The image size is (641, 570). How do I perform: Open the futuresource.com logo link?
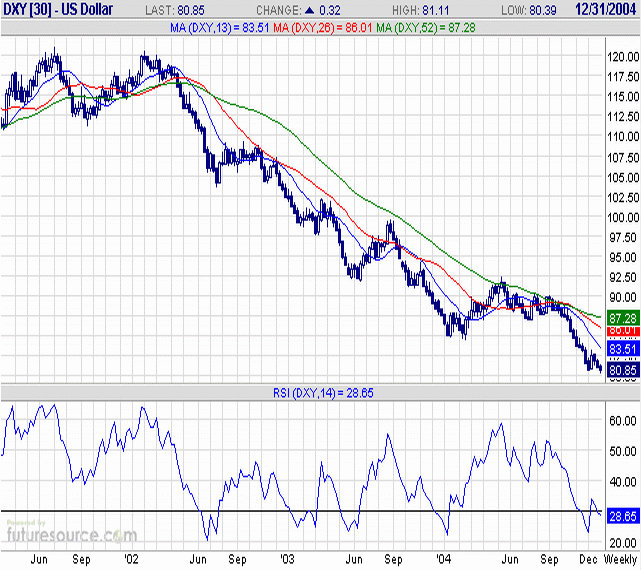coord(70,535)
